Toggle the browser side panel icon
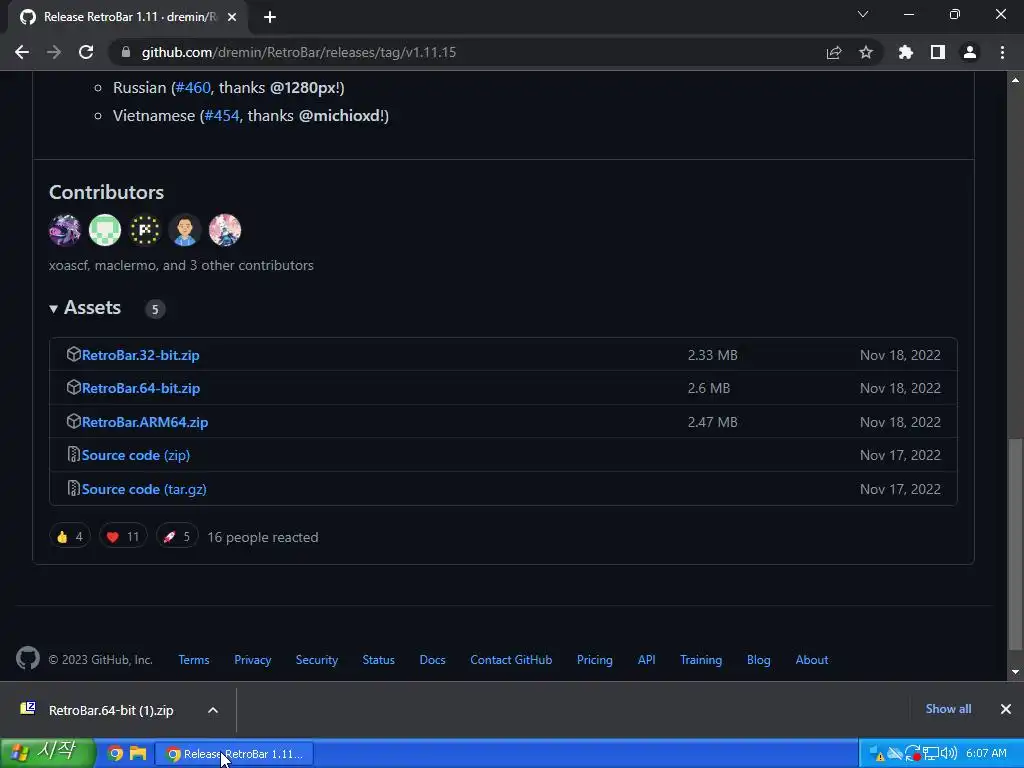The width and height of the screenshot is (1024, 768). [x=938, y=52]
